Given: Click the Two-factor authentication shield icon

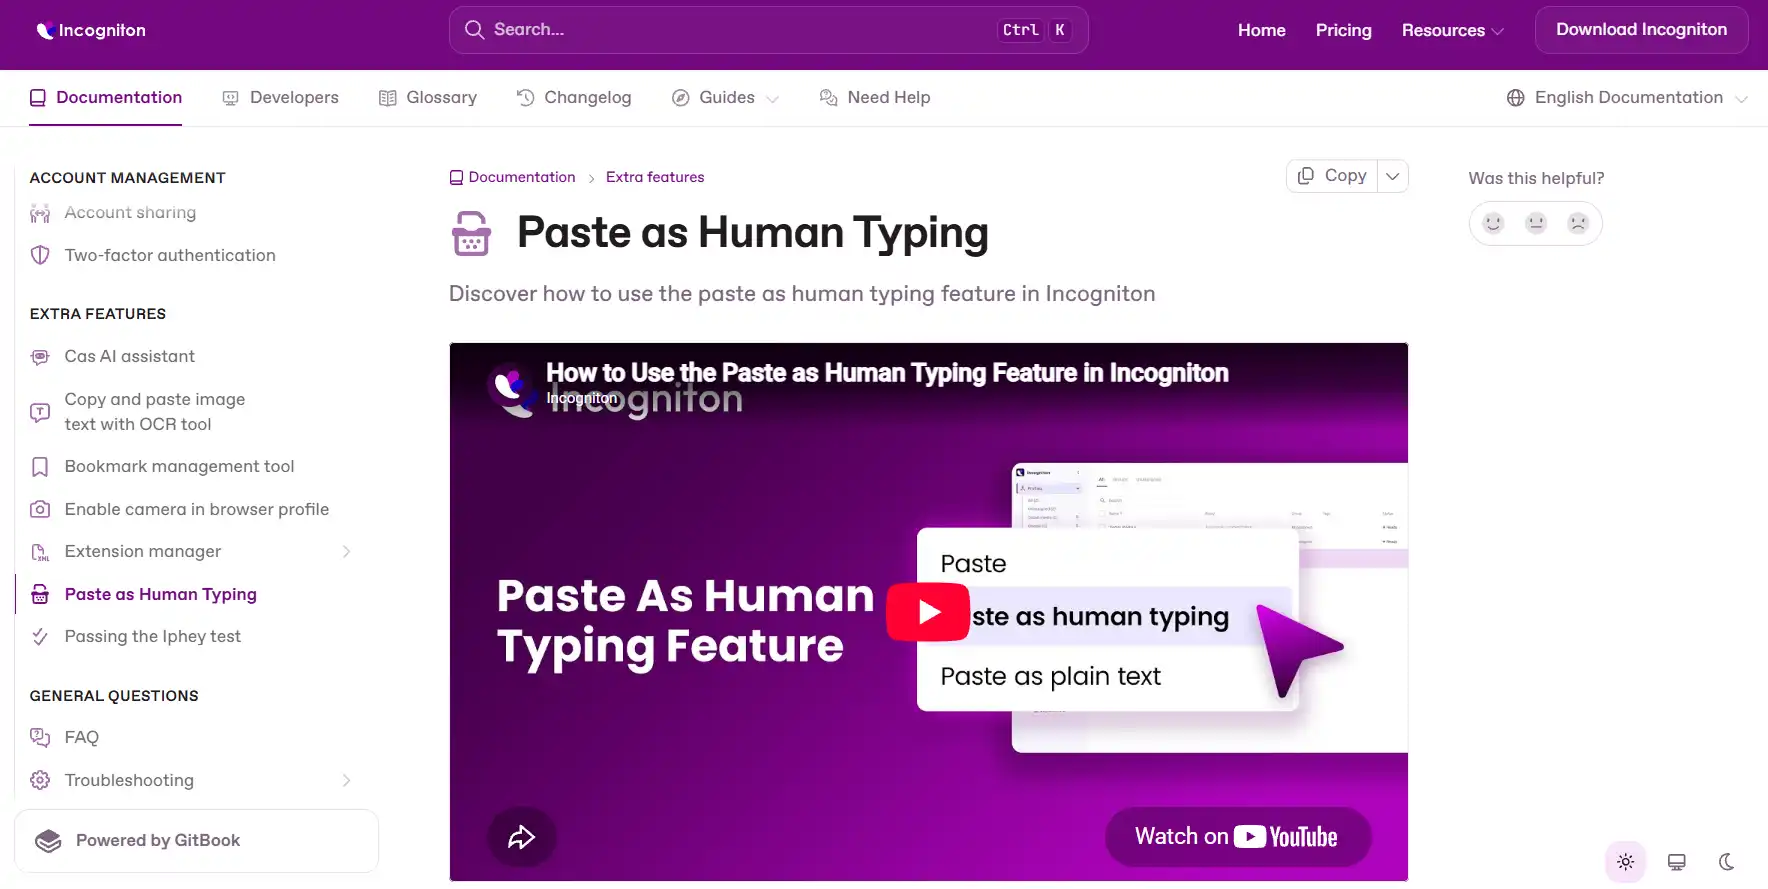Looking at the screenshot, I should pyautogui.click(x=40, y=256).
